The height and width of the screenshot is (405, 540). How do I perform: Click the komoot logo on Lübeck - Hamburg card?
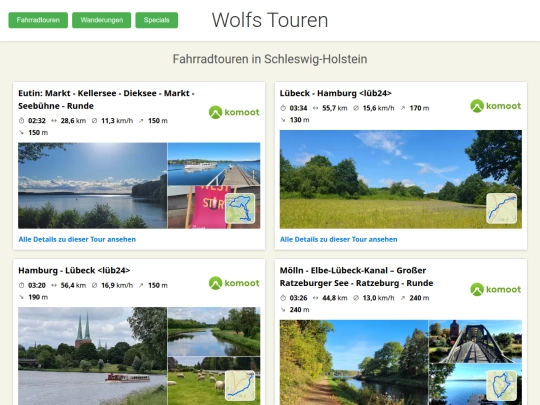coord(496,106)
